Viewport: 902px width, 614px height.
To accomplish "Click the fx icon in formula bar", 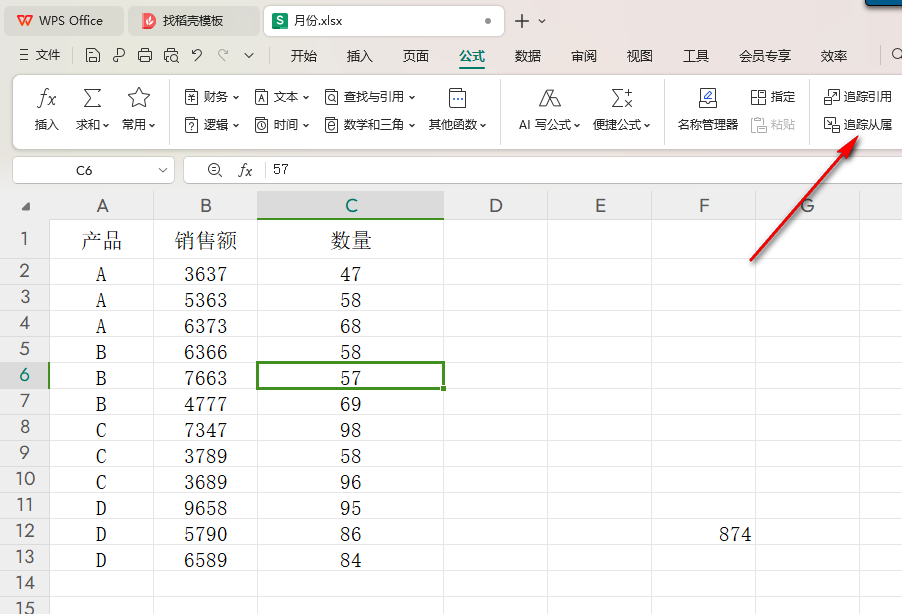I will click(x=245, y=170).
